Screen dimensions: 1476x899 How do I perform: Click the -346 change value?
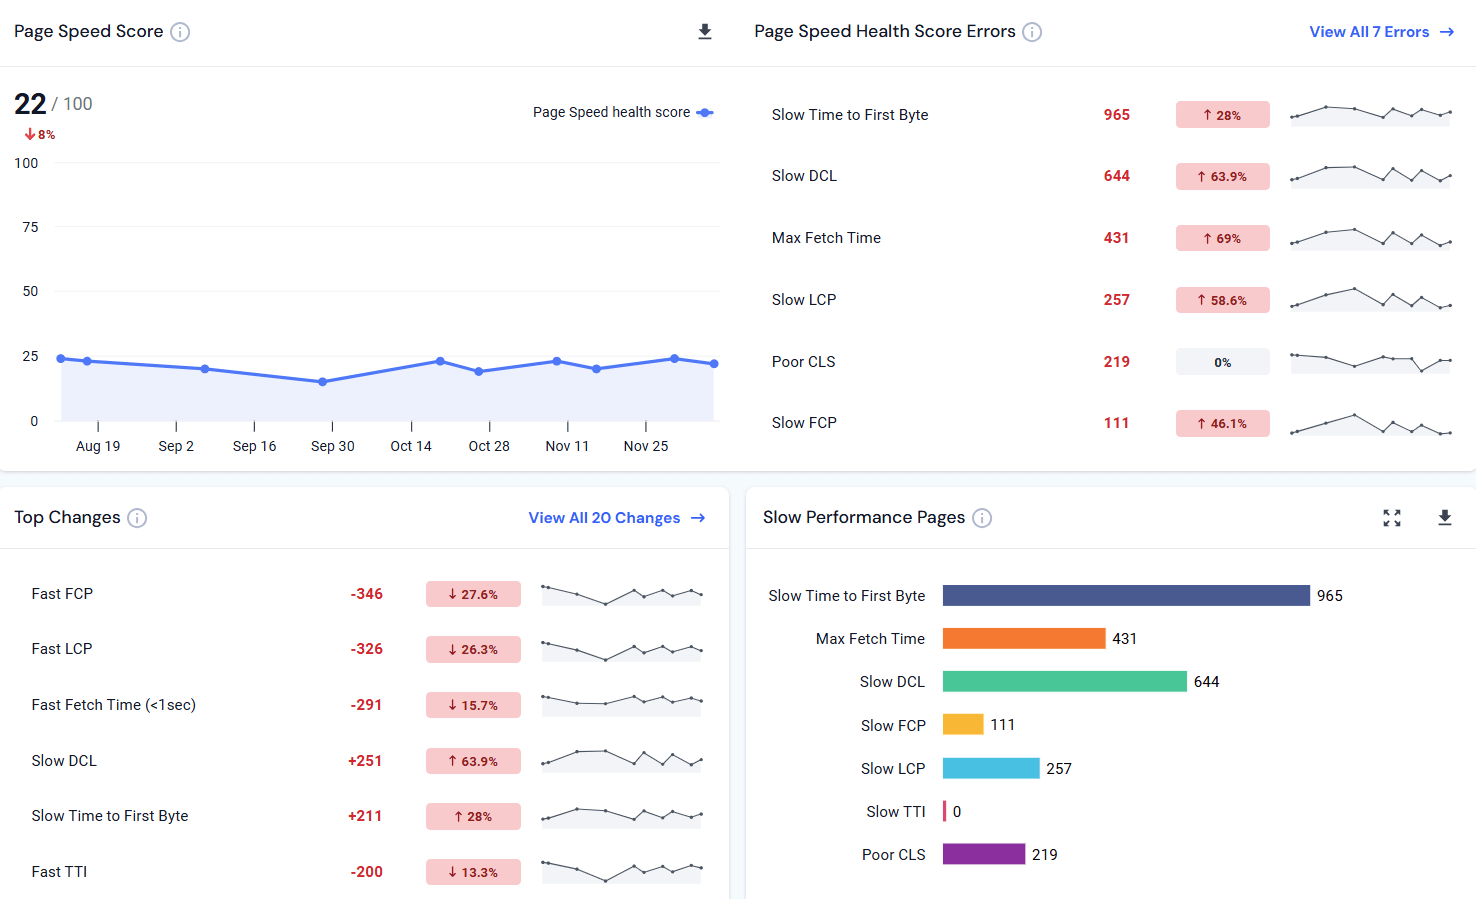click(367, 594)
